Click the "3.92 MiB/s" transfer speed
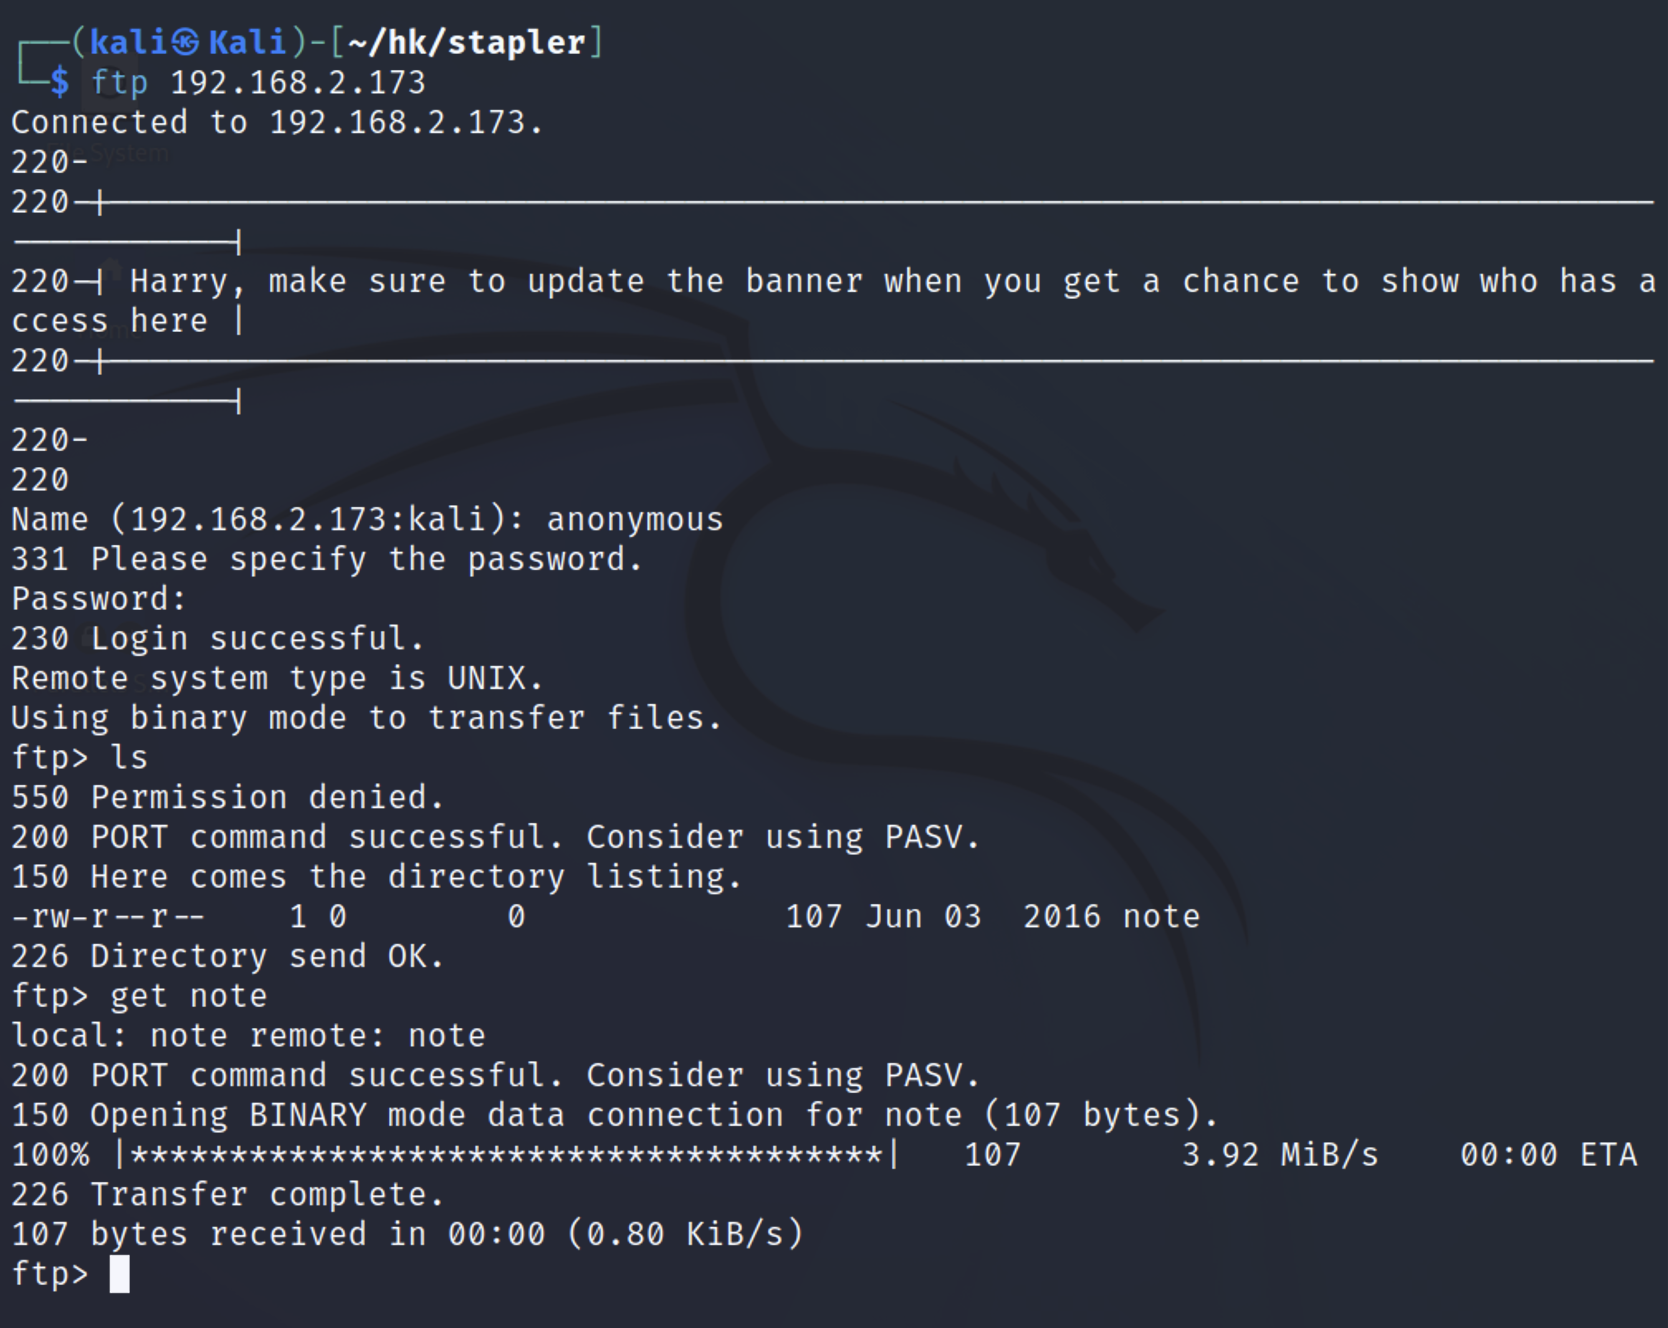This screenshot has height=1328, width=1668. pyautogui.click(x=1280, y=1155)
